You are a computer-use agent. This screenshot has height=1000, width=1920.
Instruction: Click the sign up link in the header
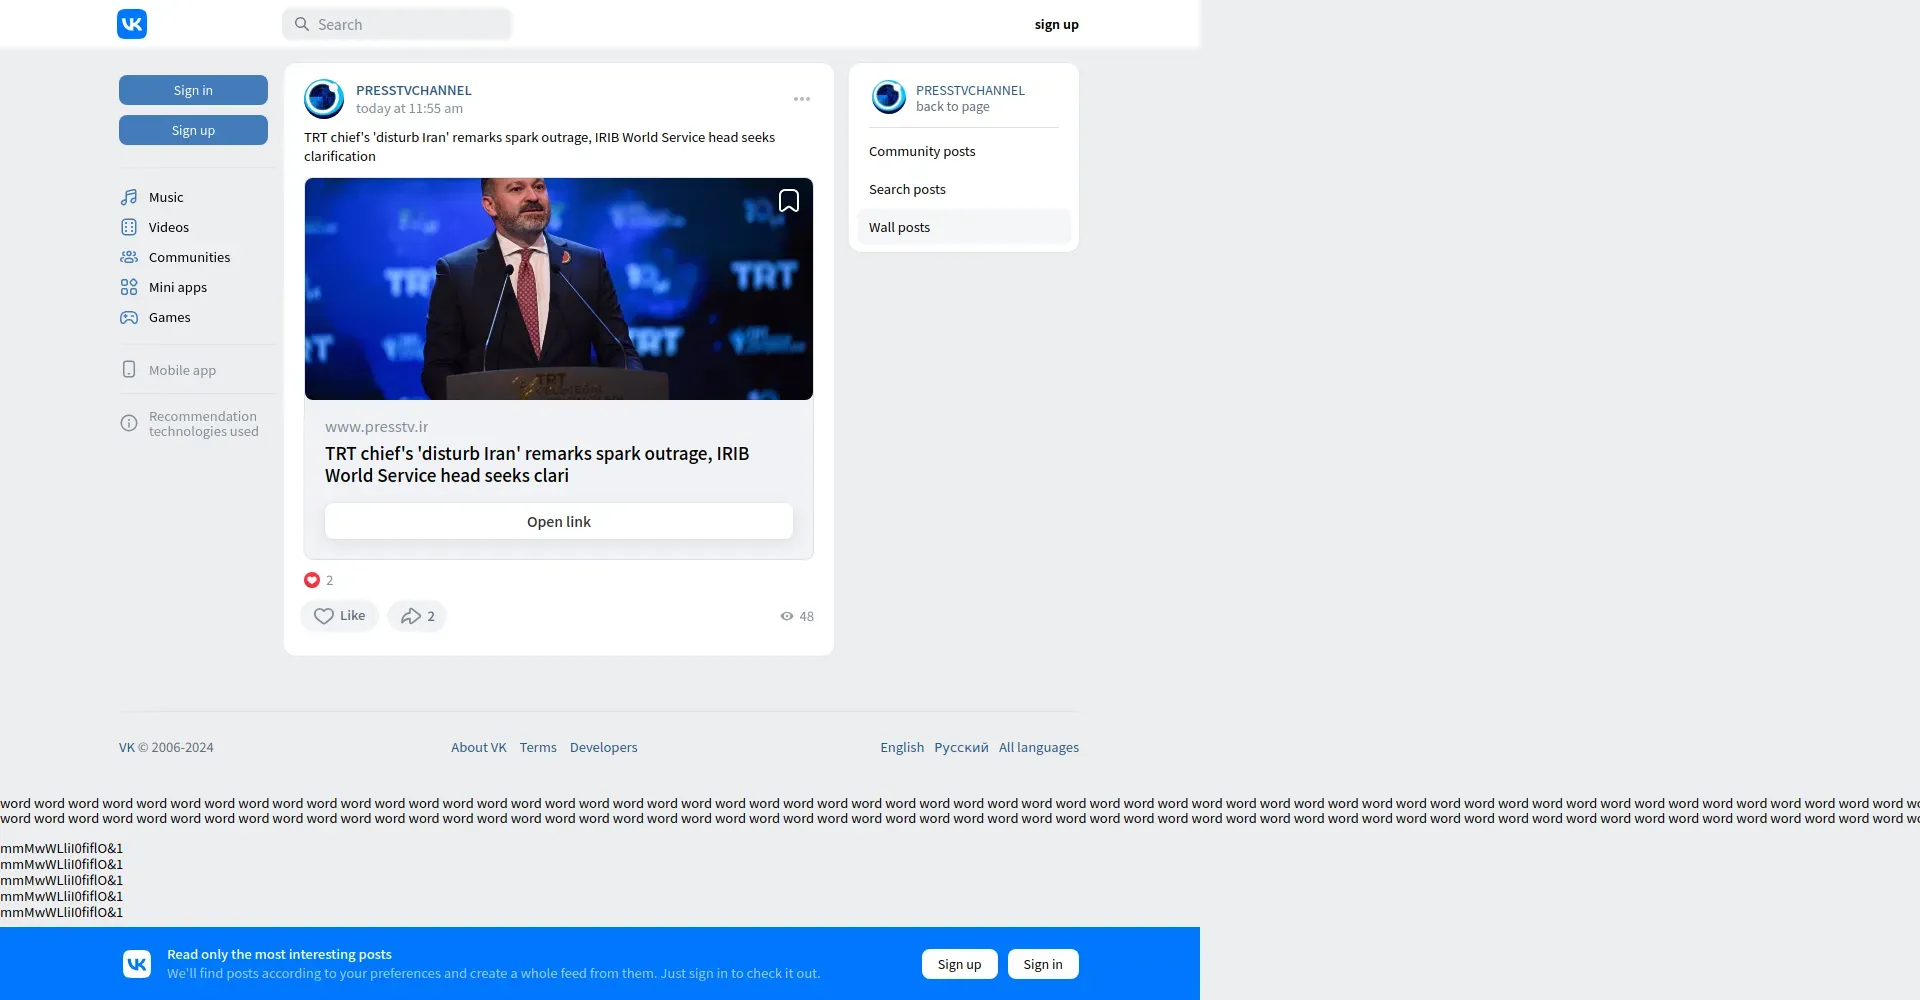coord(1057,24)
